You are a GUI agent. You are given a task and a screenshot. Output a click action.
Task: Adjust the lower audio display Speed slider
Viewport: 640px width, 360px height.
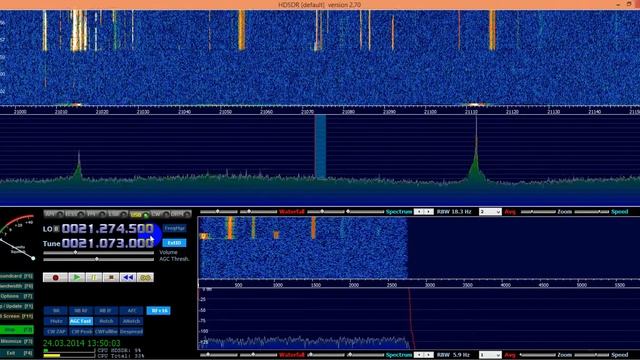click(592, 355)
